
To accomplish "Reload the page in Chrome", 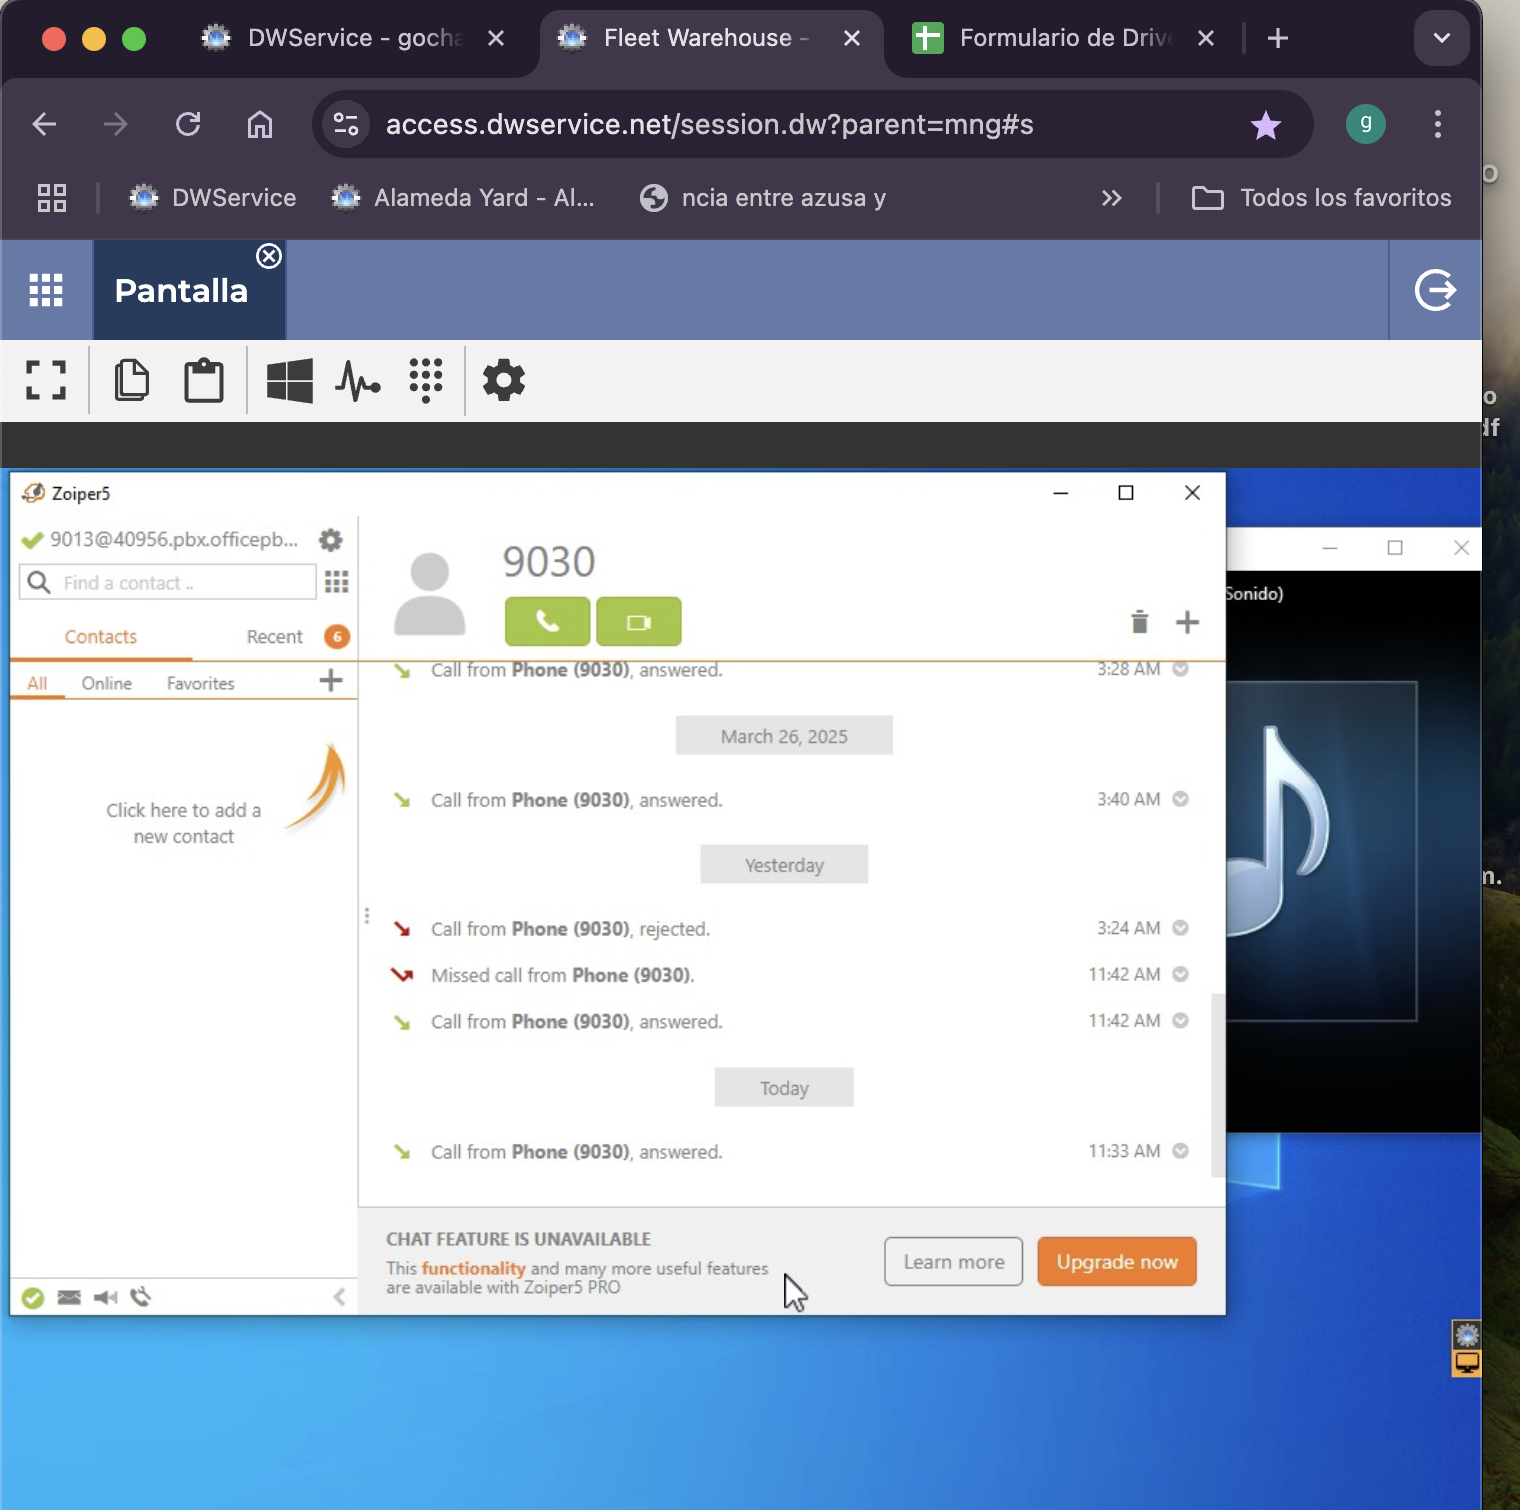I will 188,124.
